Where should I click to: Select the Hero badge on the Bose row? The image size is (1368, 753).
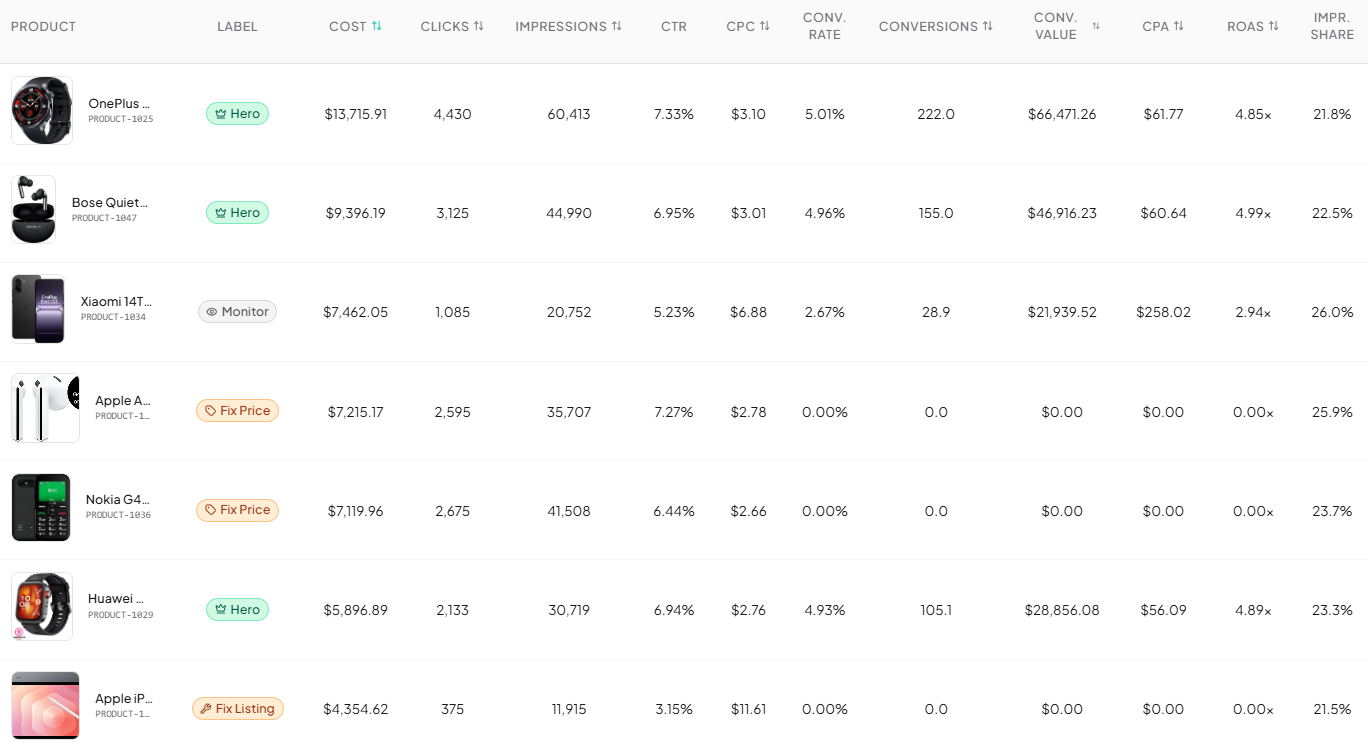[237, 212]
